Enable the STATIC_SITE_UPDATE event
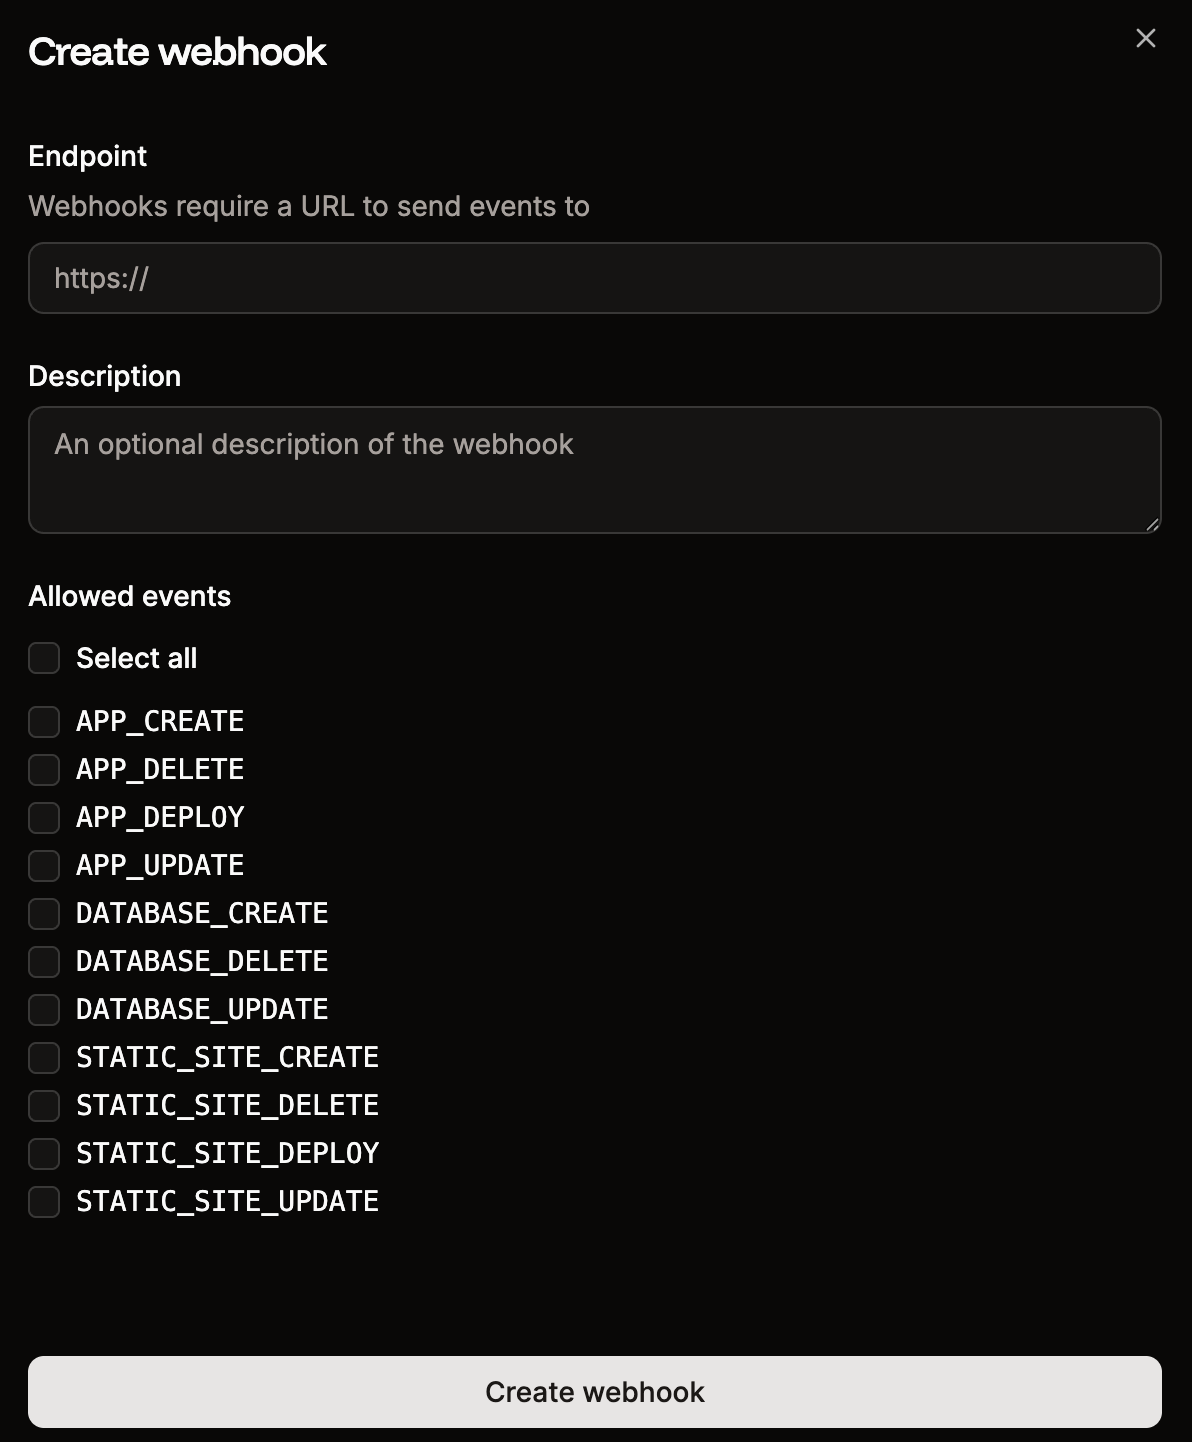The image size is (1192, 1442). click(x=43, y=1201)
